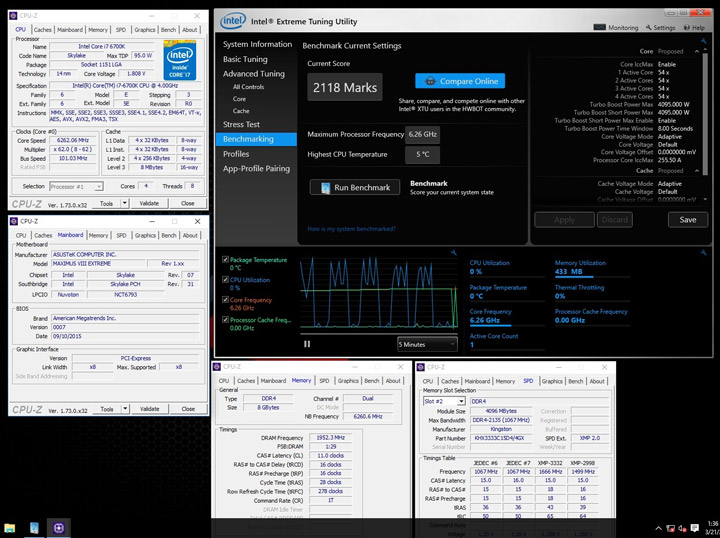This screenshot has width=720, height=538.
Task: Open the 5 Minutes time range dropdown
Action: (427, 344)
